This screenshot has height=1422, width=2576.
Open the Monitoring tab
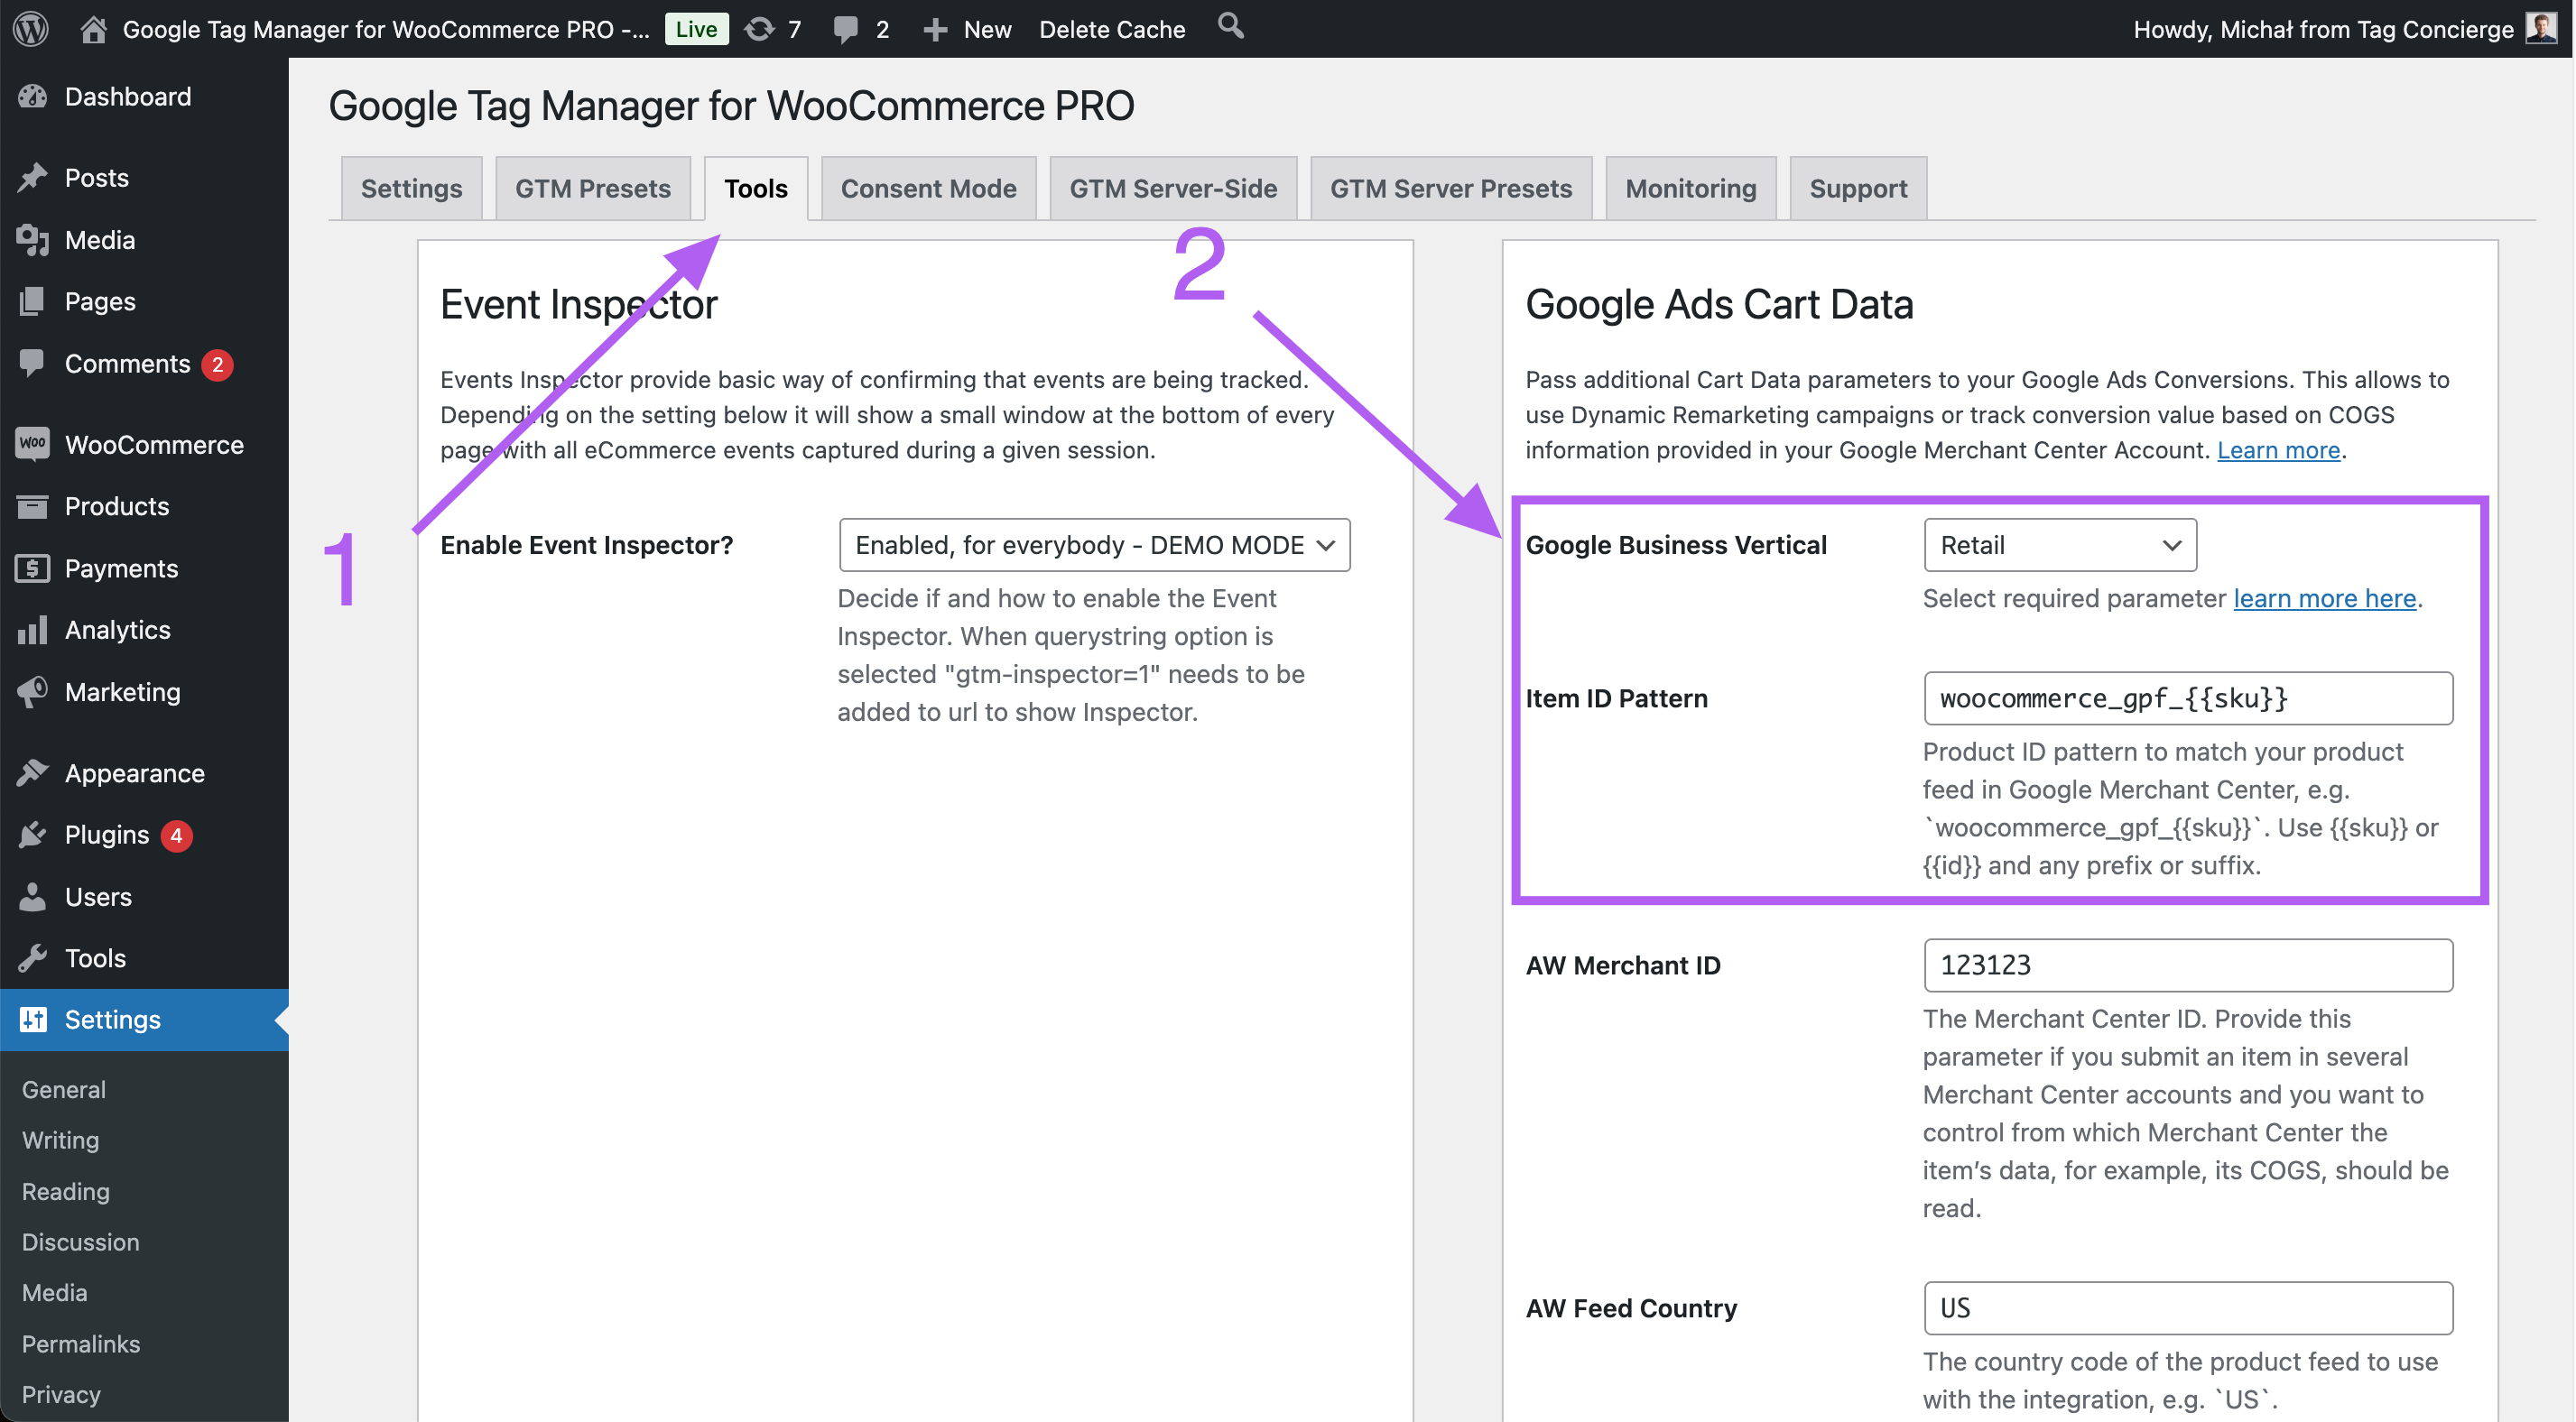1690,188
